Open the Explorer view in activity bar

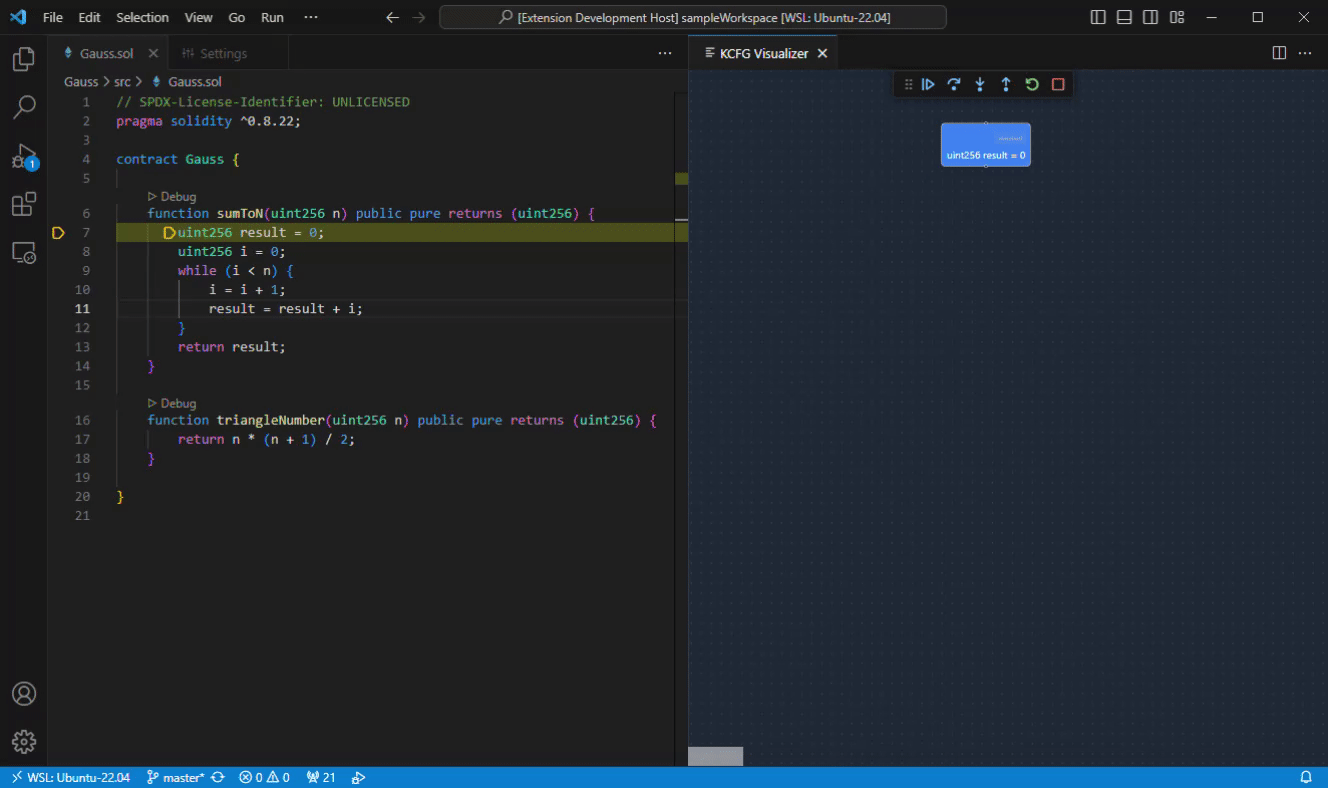[24, 59]
